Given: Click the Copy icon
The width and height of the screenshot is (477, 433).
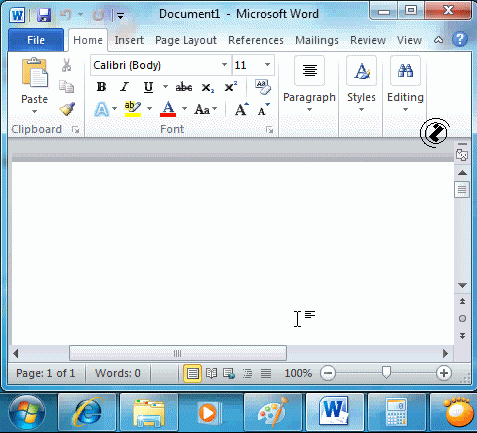Looking at the screenshot, I should tap(66, 87).
